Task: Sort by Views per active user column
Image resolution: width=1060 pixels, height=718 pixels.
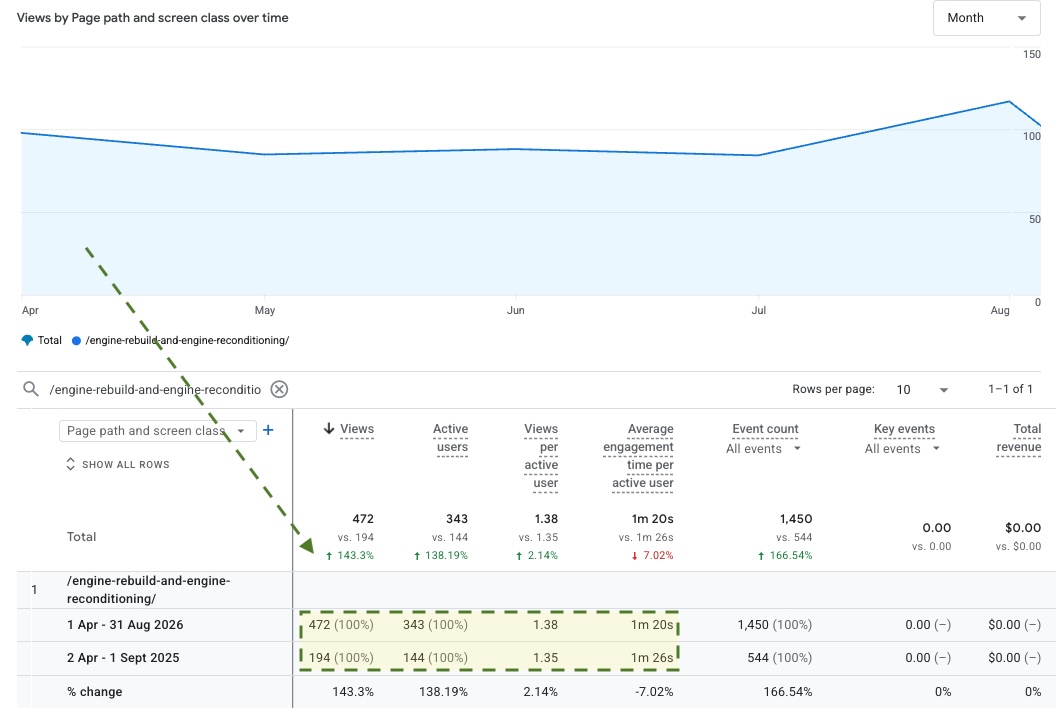Action: 541,456
